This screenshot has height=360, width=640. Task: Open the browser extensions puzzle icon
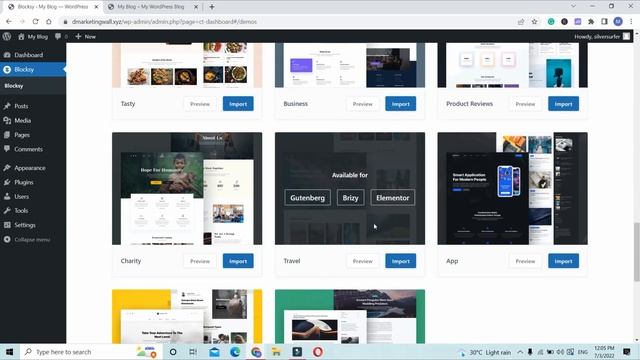591,22
